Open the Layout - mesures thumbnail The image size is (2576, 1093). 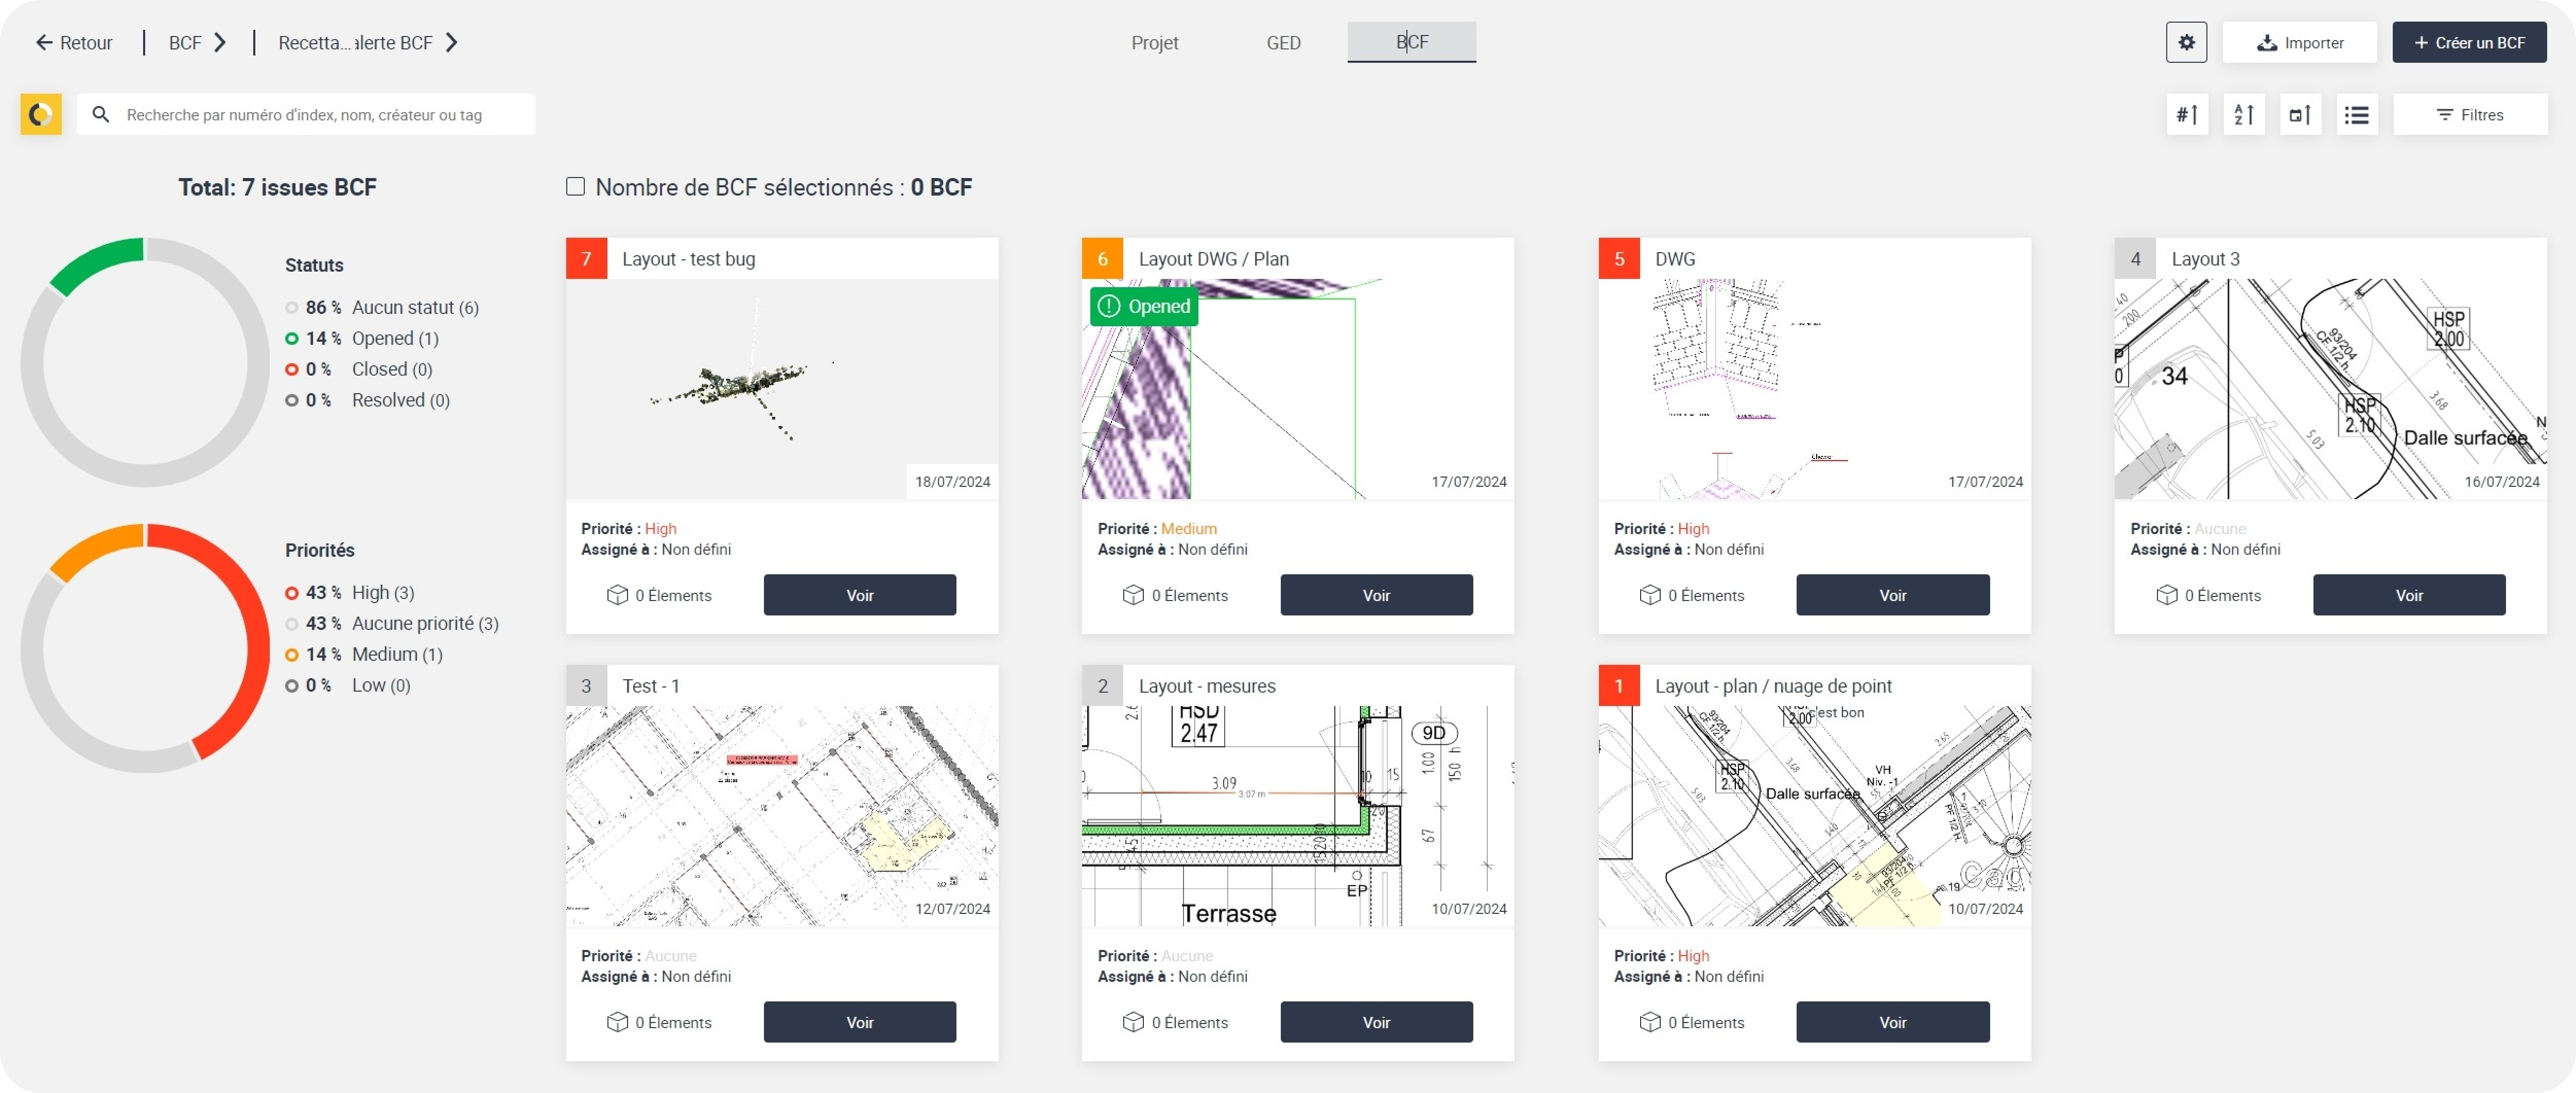click(1297, 816)
